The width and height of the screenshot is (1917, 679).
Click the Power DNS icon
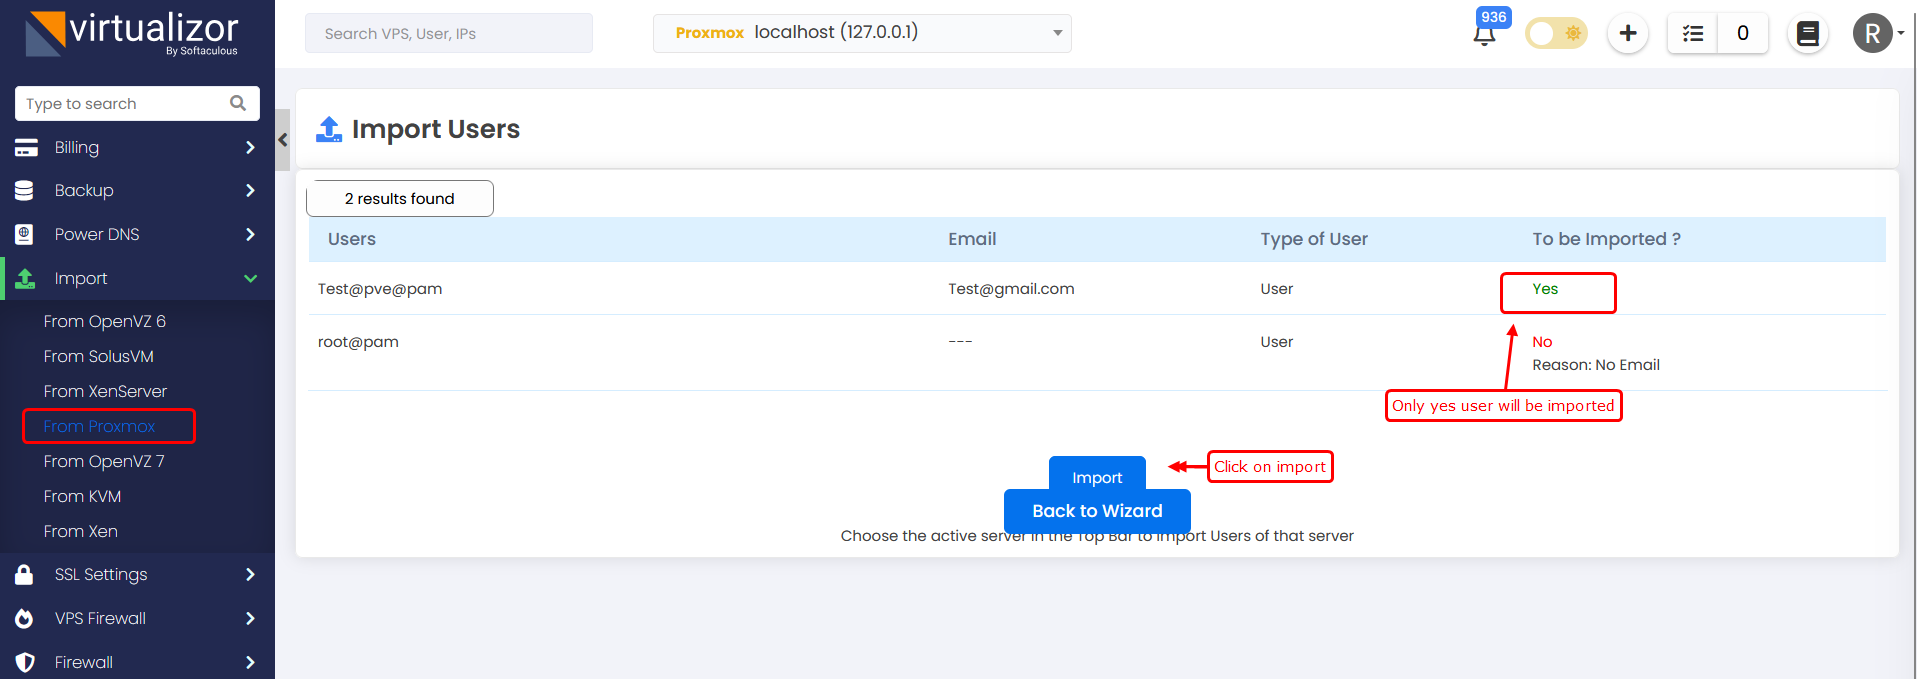coord(25,234)
